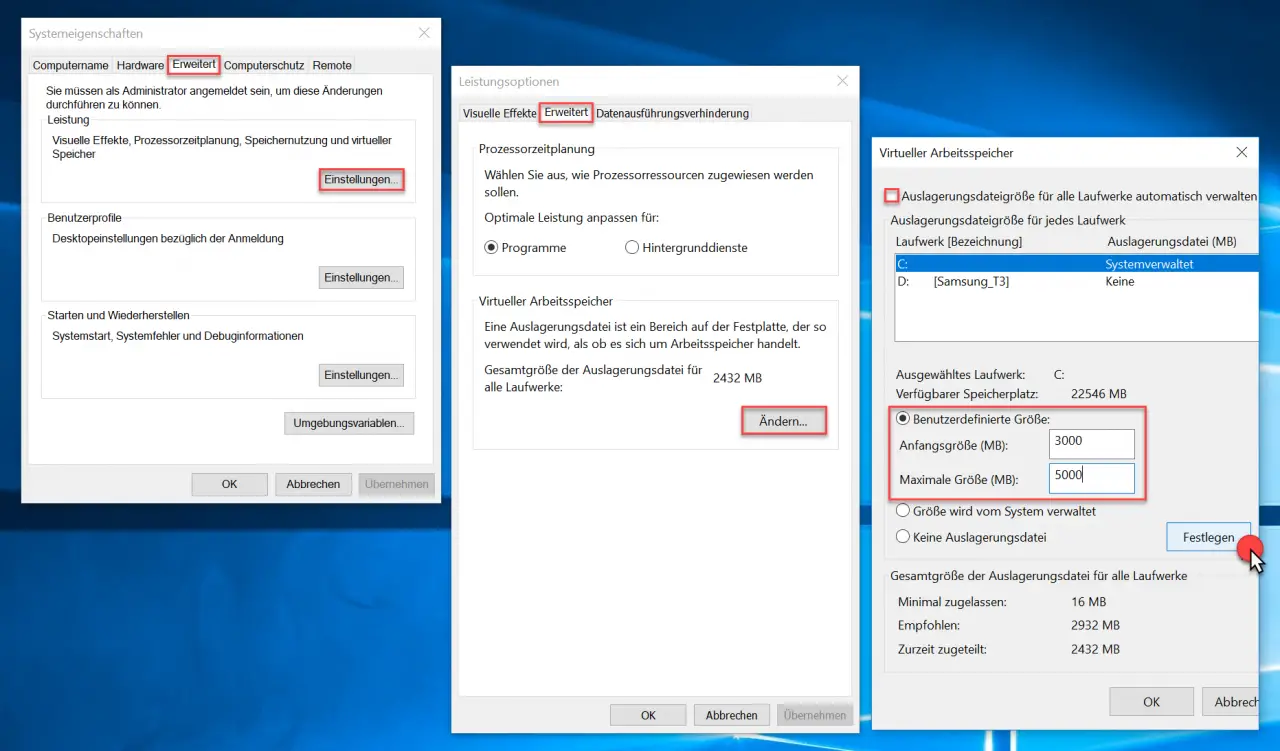Click the Festlegen button
This screenshot has width=1280, height=751.
pos(1208,537)
